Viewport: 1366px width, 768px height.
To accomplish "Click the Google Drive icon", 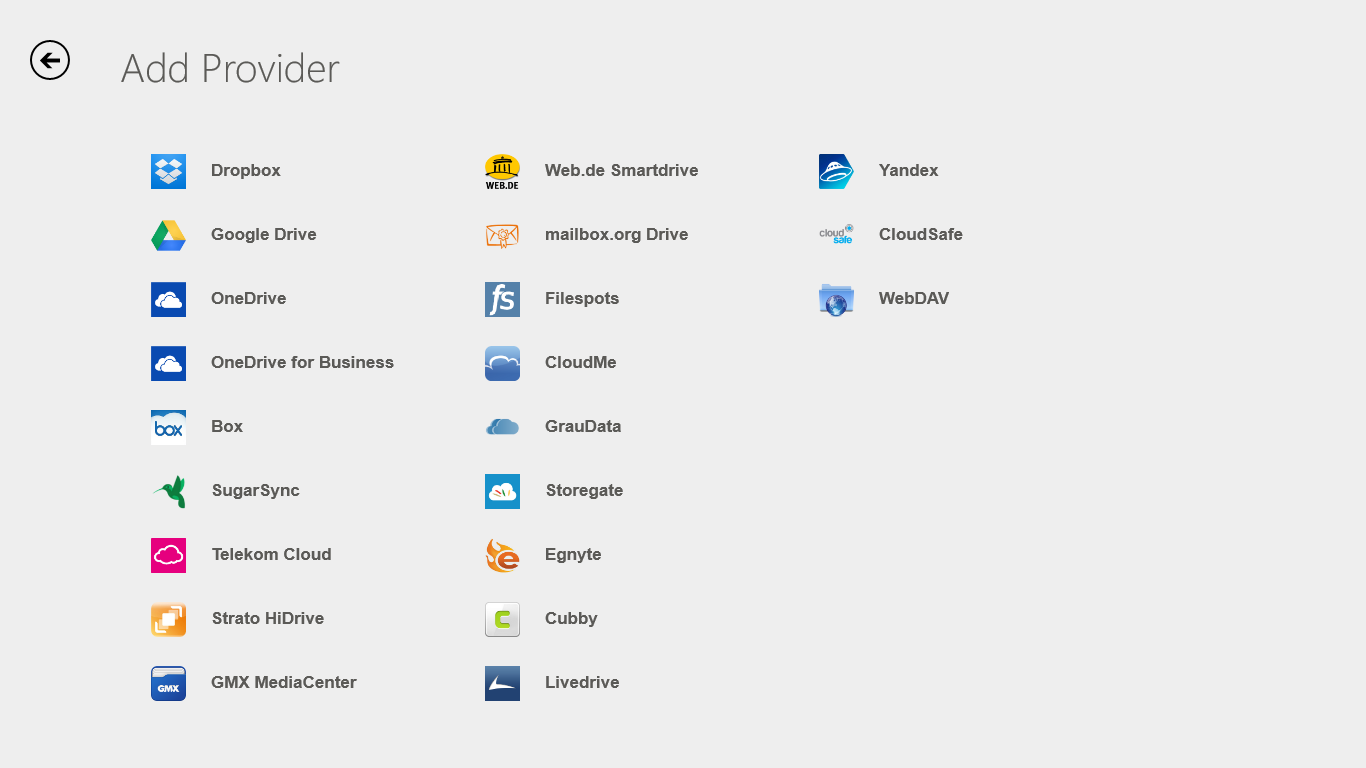I will coord(168,235).
